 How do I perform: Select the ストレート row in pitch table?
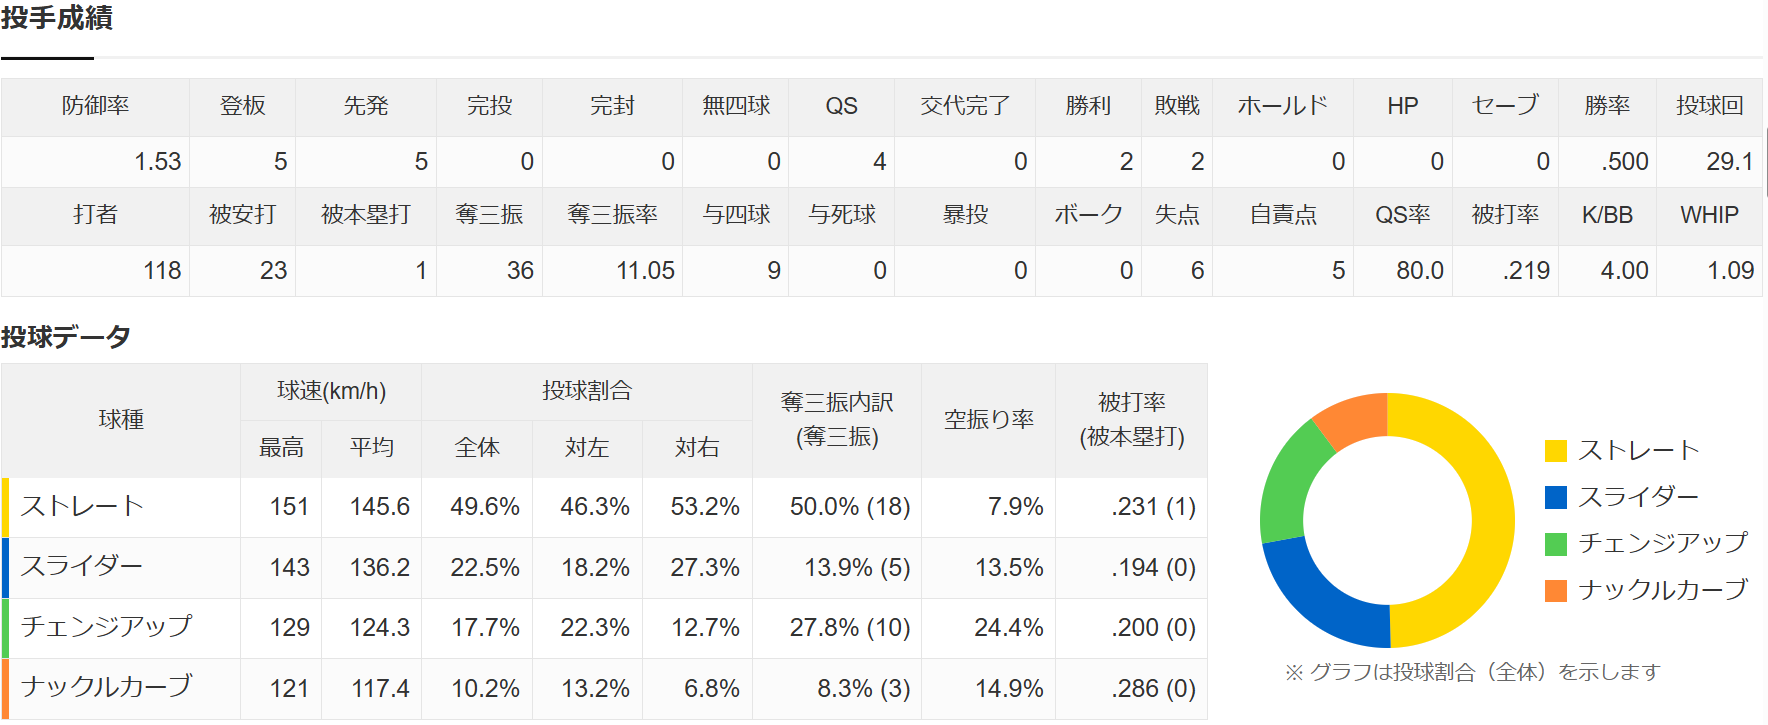tap(604, 507)
